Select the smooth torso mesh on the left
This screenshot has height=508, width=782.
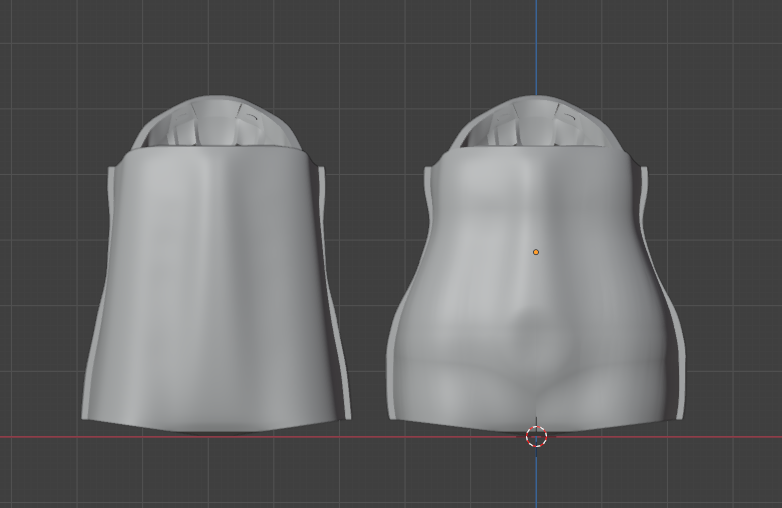point(216,264)
